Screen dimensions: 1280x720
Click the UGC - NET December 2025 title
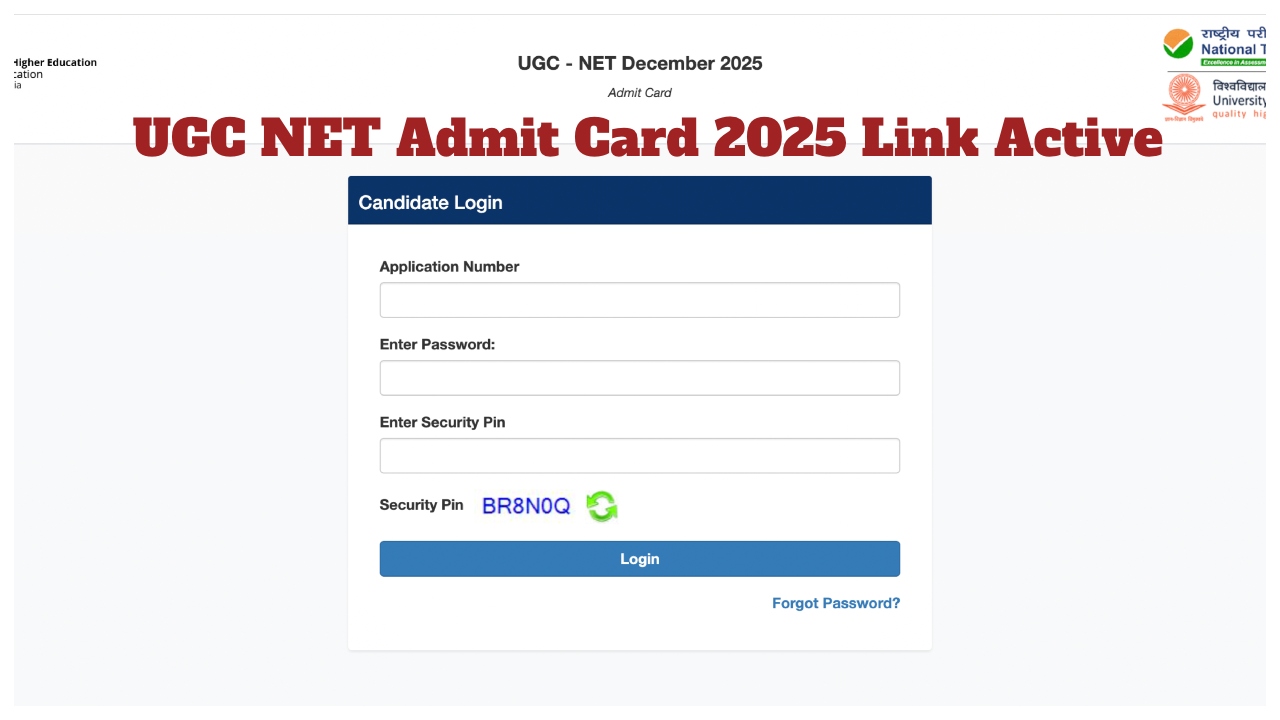coord(639,63)
